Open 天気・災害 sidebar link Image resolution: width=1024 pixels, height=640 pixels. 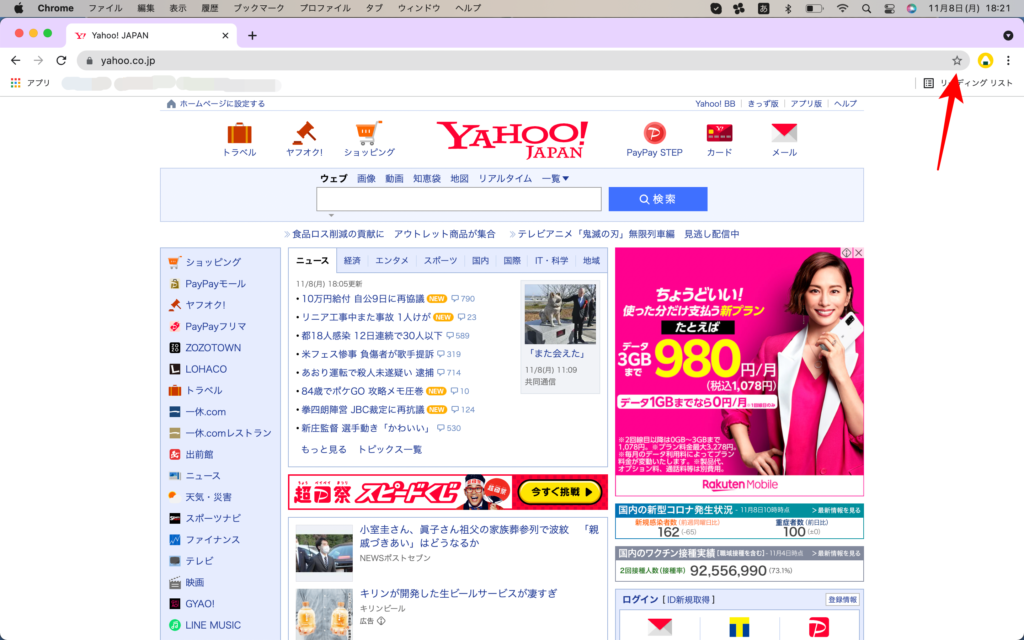click(208, 497)
